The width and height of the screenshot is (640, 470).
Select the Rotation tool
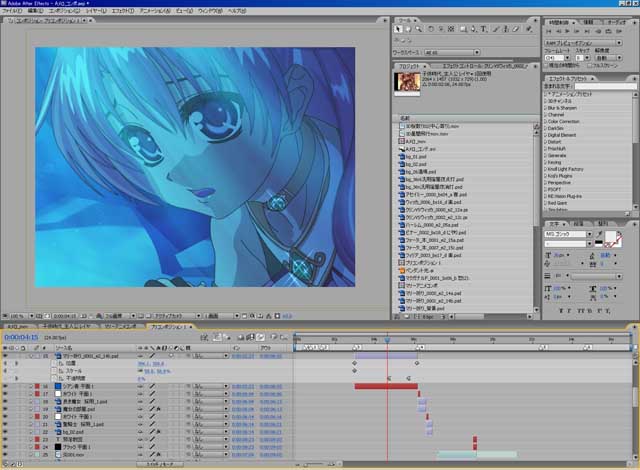click(431, 29)
